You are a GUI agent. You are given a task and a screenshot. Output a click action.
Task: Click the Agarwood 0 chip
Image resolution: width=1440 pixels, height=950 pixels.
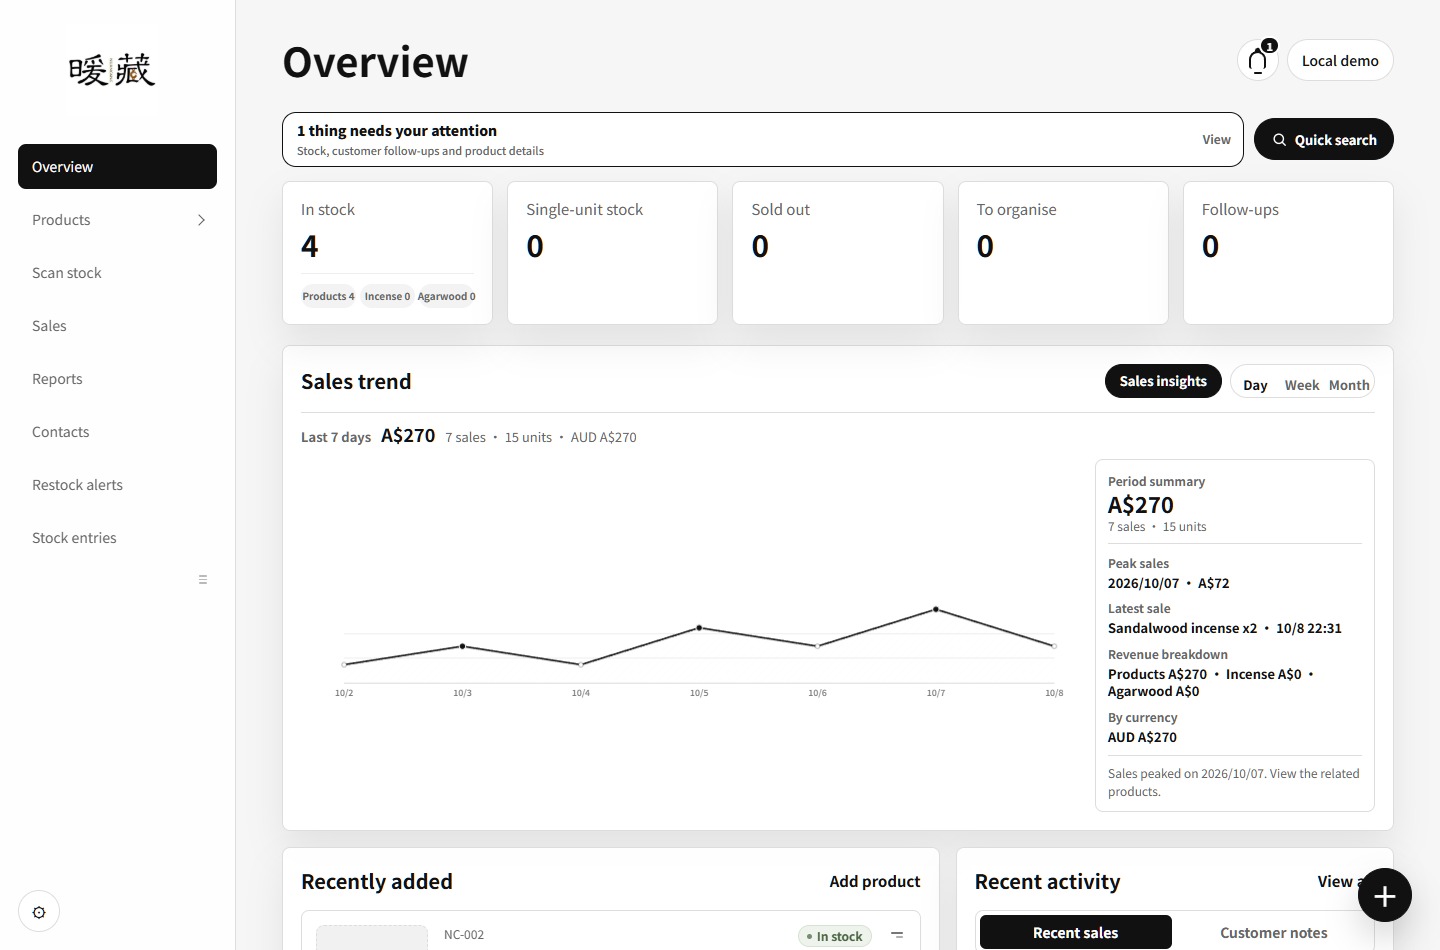tap(446, 296)
